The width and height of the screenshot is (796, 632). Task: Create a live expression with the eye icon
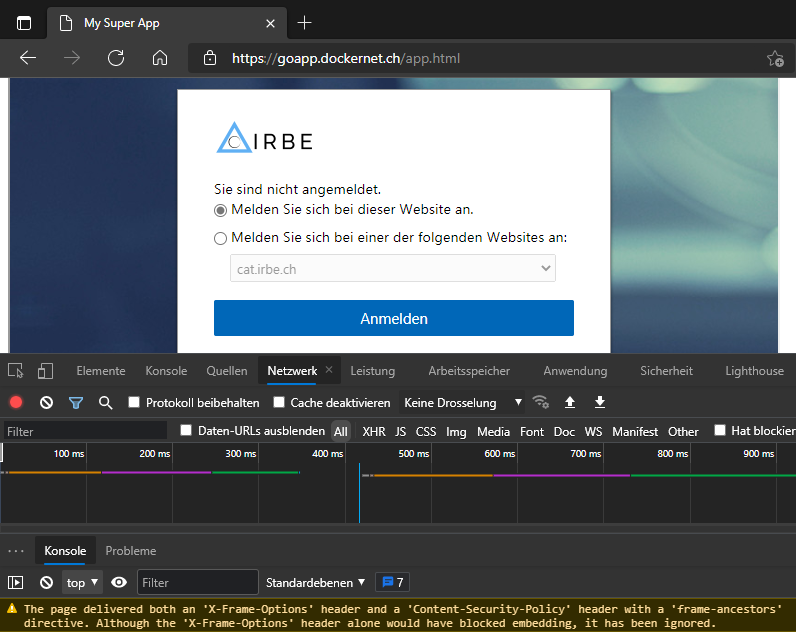coord(119,582)
